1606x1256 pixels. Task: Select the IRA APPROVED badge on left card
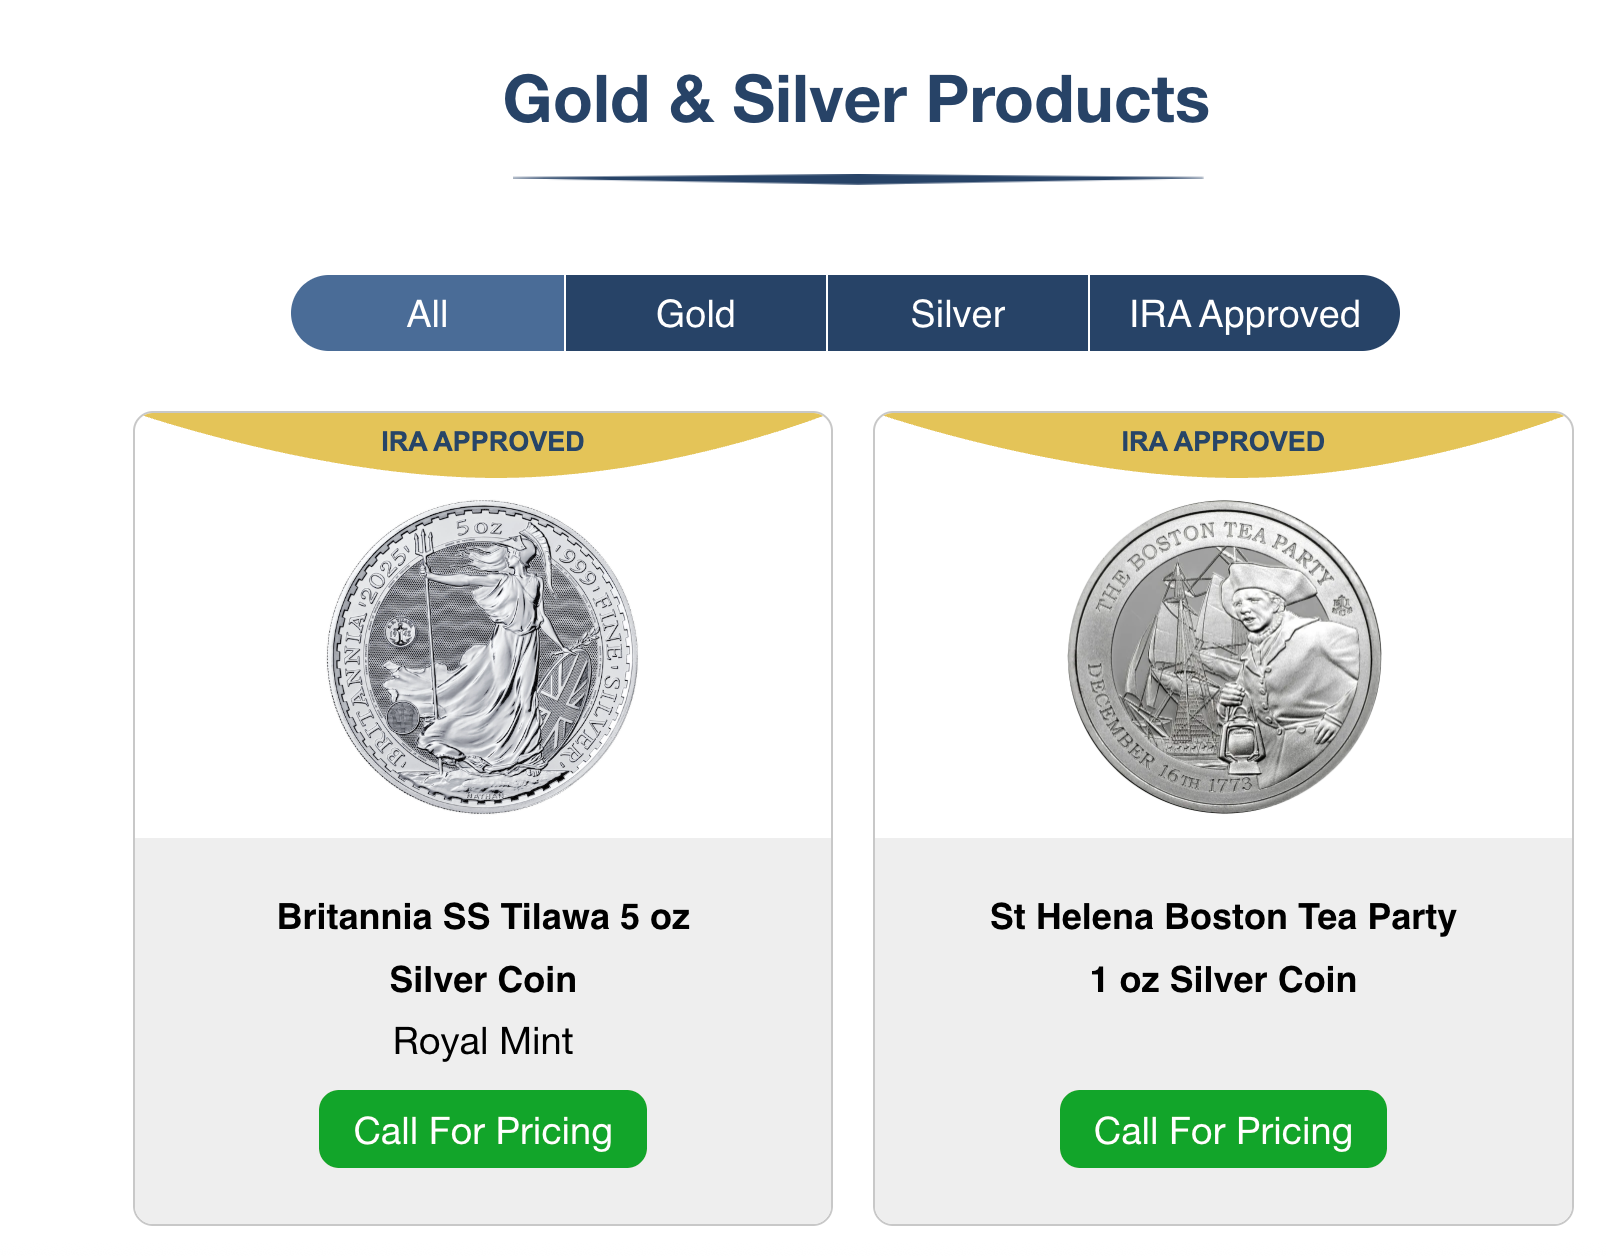click(483, 440)
